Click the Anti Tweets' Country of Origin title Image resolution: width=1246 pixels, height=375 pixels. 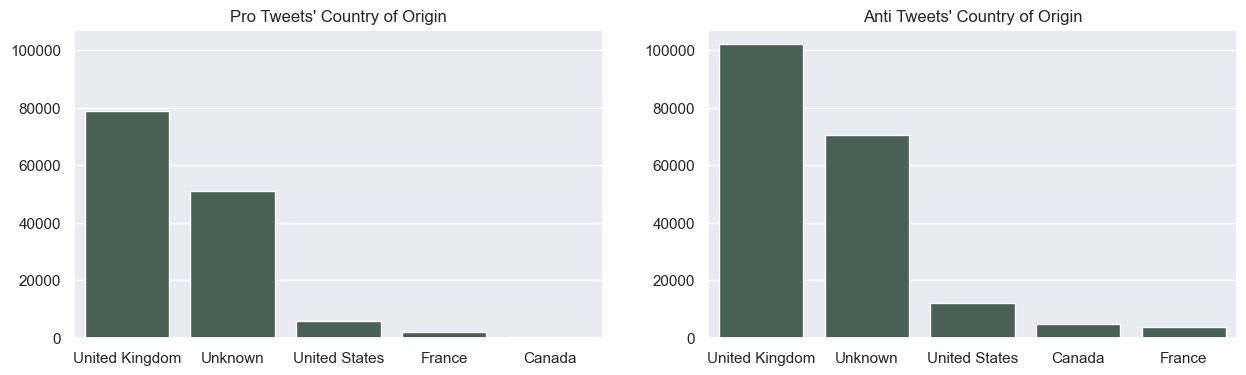coord(973,17)
